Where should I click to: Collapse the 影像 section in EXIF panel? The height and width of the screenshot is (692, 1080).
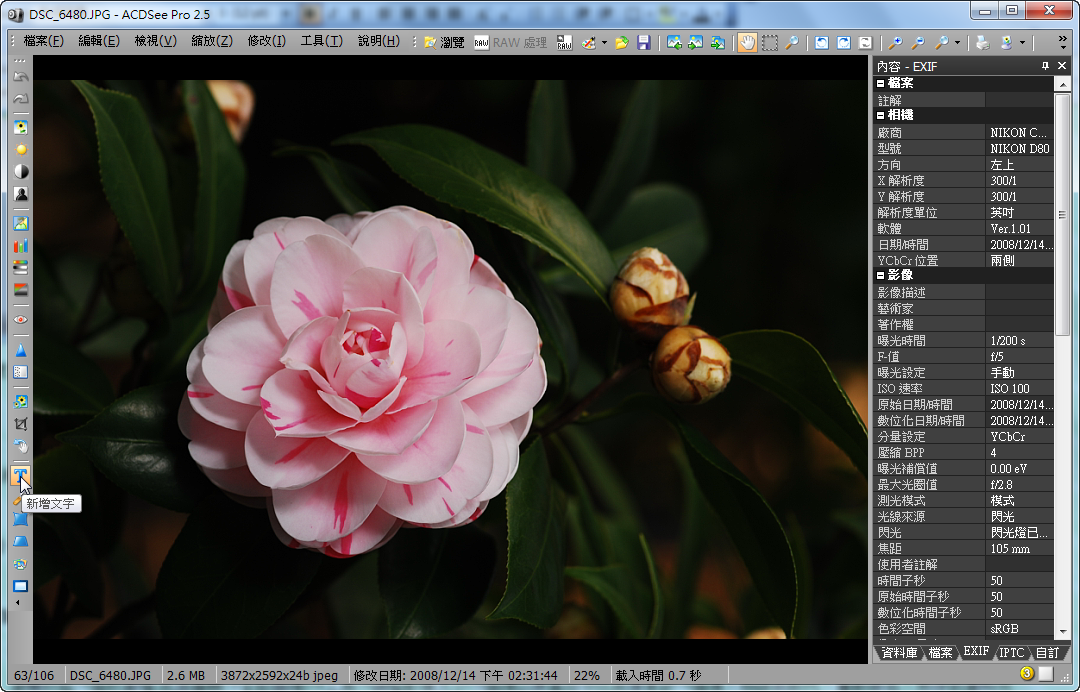tap(881, 275)
